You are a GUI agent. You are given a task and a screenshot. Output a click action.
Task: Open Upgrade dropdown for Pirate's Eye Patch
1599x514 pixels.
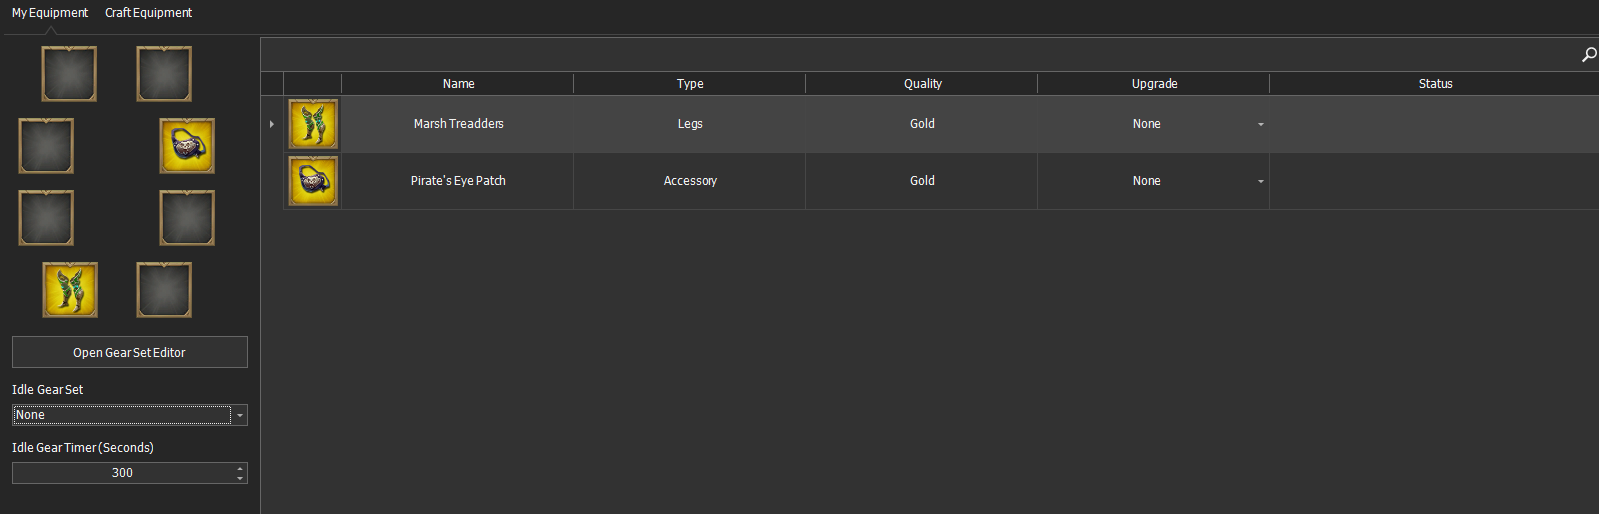click(x=1260, y=181)
